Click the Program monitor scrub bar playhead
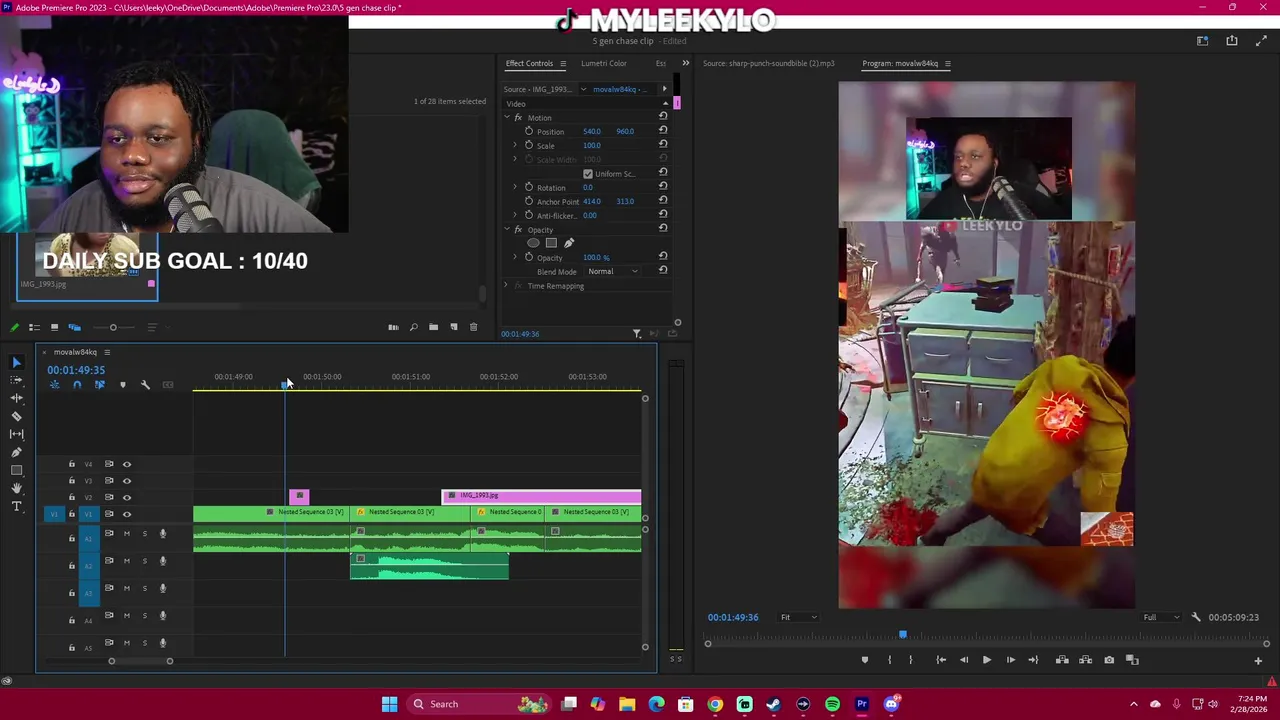The width and height of the screenshot is (1280, 720). 903,635
